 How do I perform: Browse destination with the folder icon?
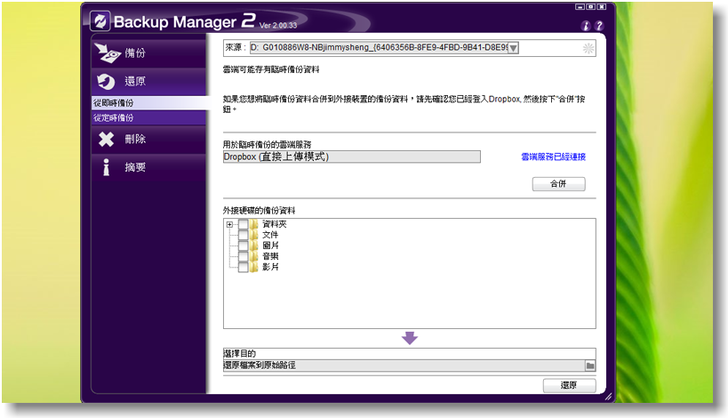point(590,366)
